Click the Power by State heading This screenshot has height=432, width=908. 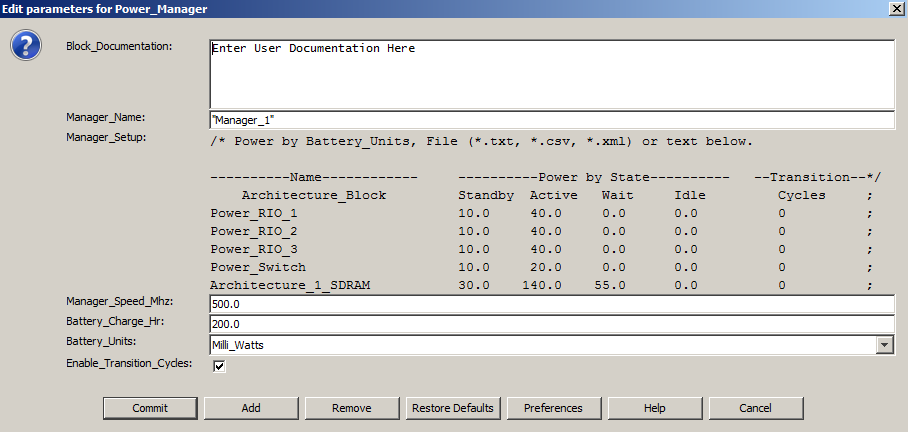point(594,177)
